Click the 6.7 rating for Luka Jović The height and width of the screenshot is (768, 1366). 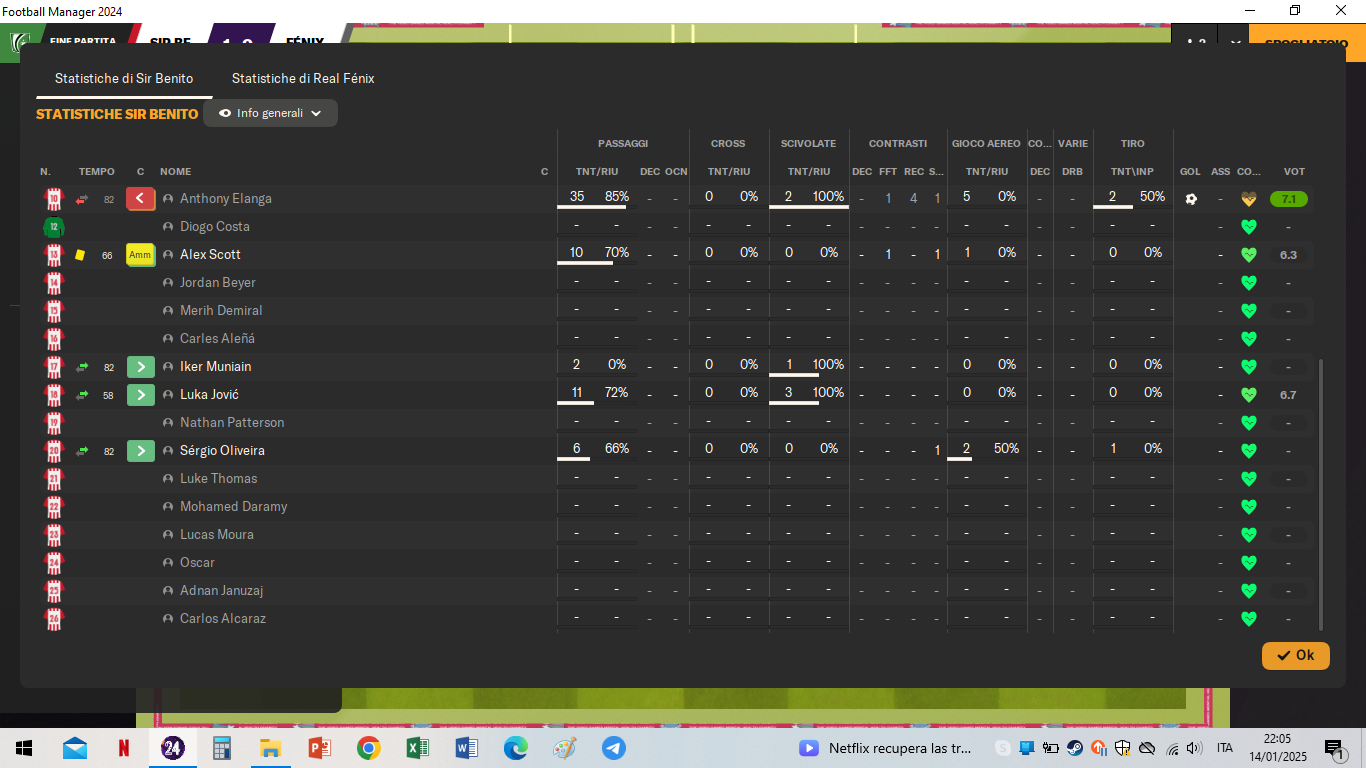coord(1288,395)
